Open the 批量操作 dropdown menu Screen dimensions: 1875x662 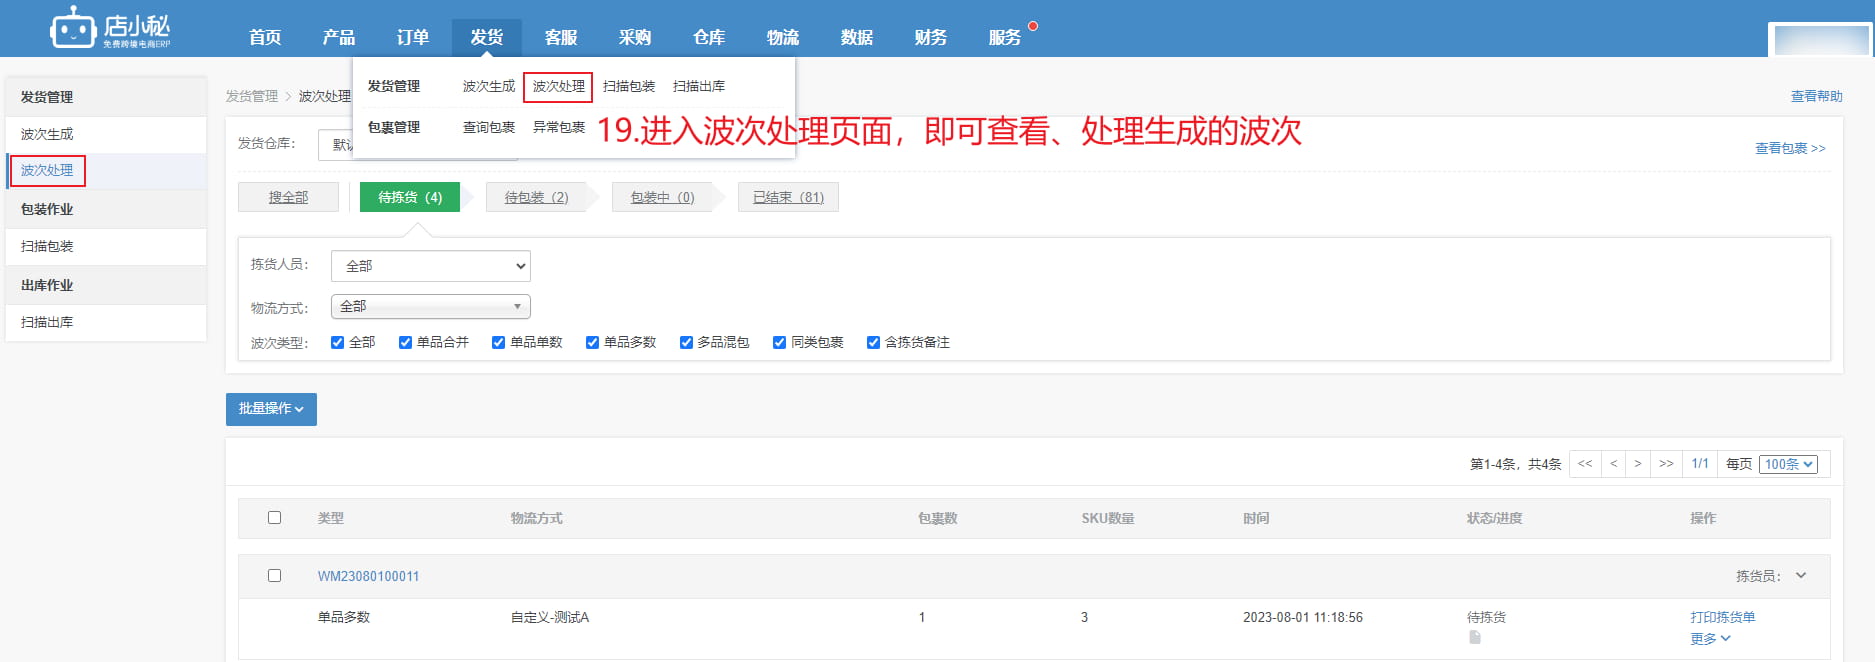coord(271,409)
